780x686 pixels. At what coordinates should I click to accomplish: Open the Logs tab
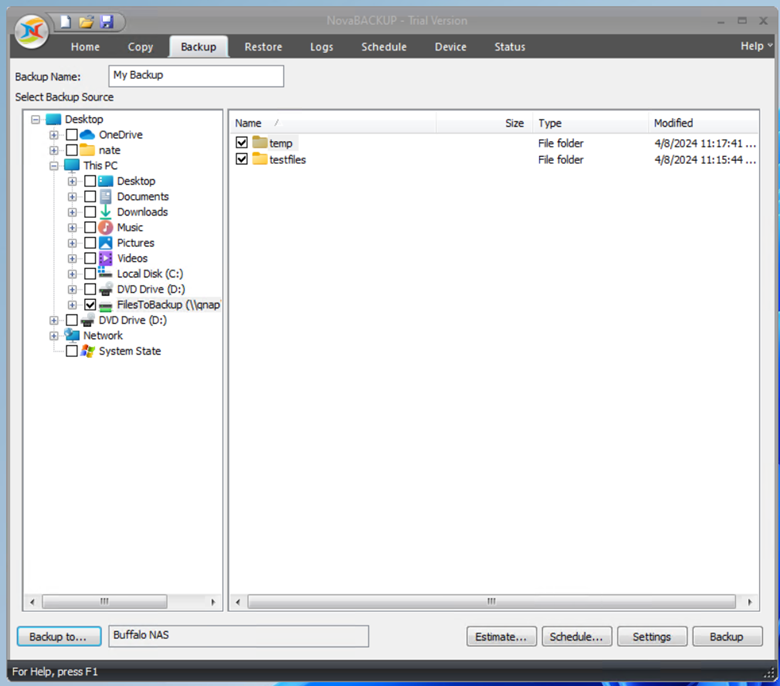click(321, 47)
